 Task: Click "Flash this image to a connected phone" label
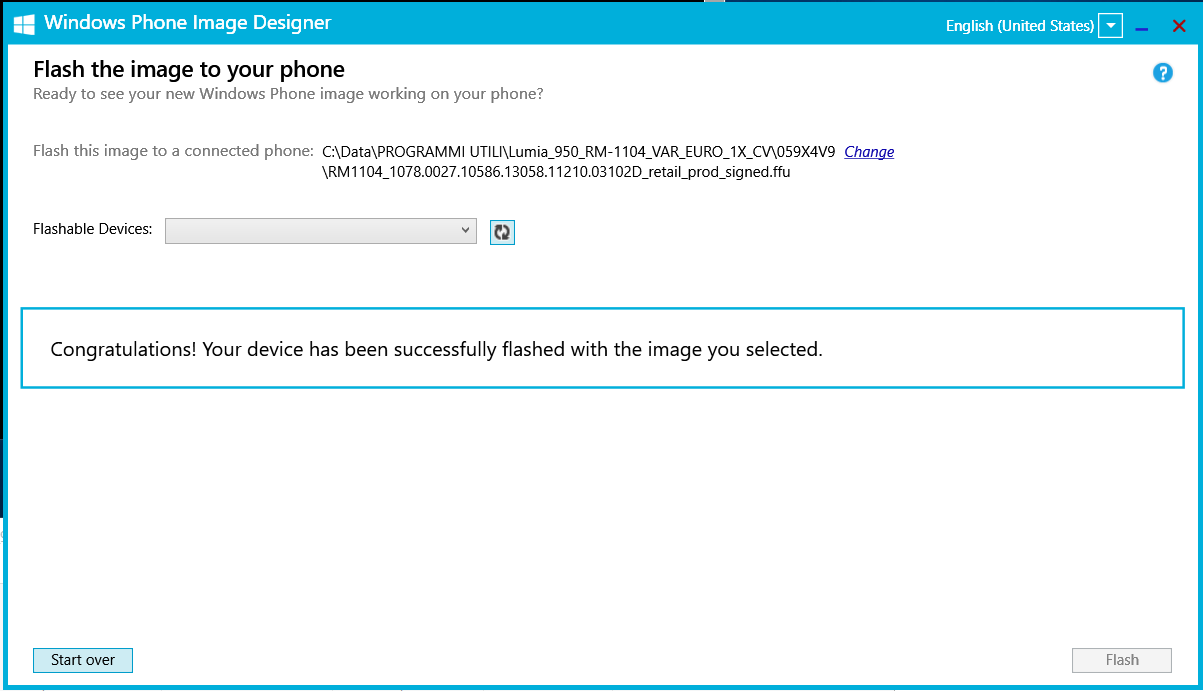pos(173,151)
